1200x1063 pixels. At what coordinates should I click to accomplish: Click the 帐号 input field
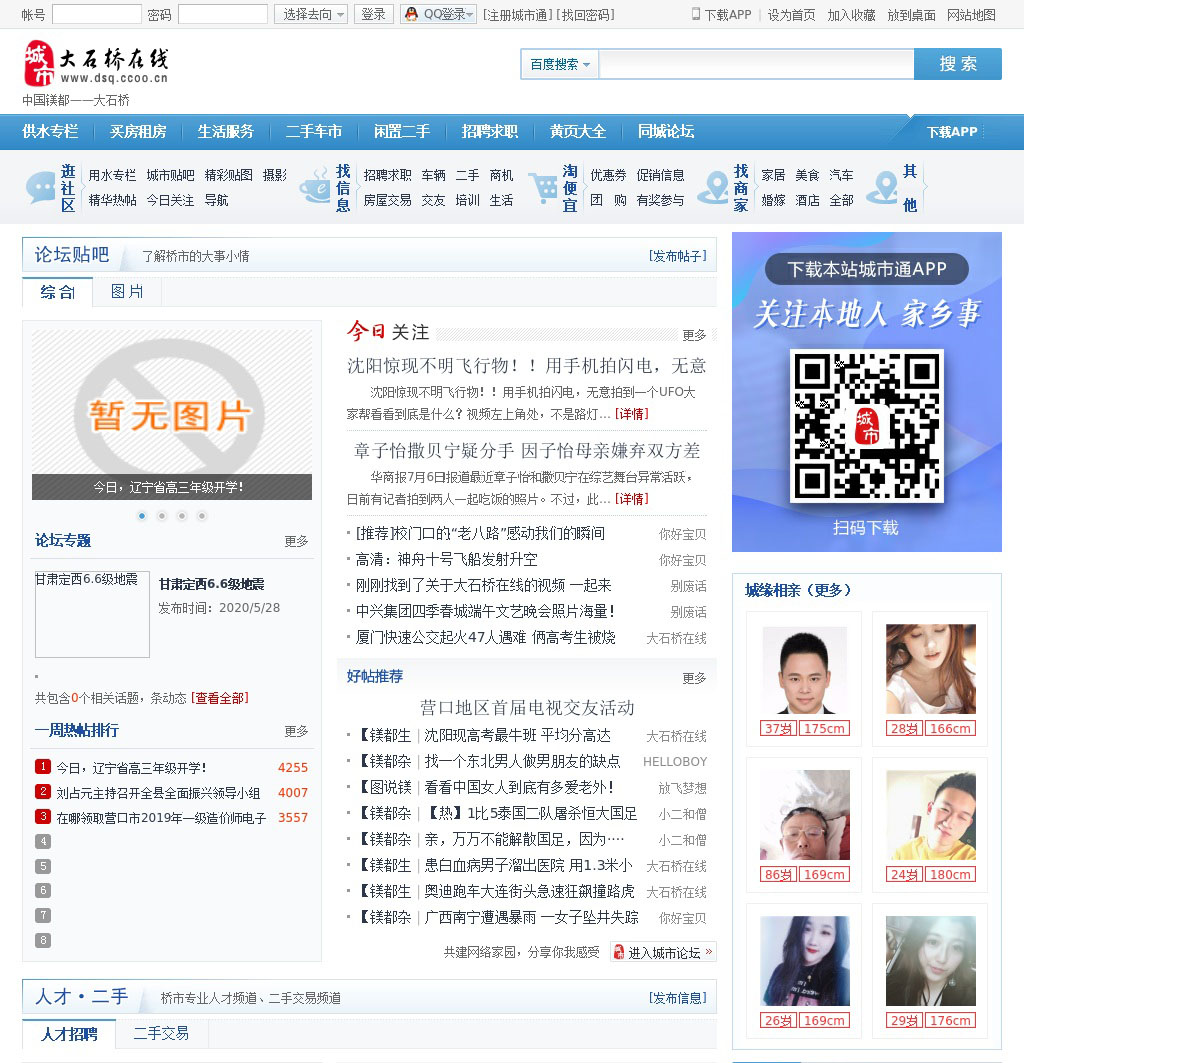96,14
